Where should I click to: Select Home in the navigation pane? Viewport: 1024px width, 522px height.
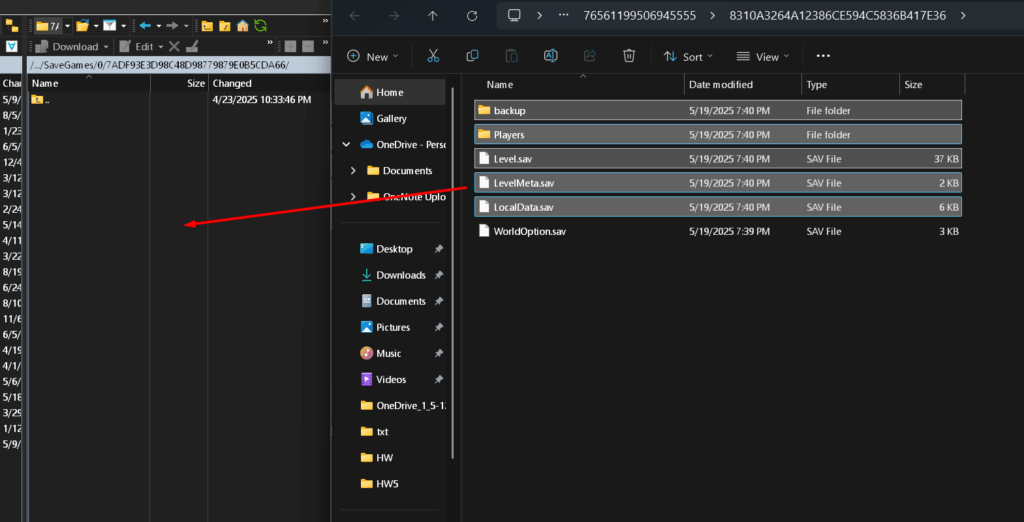389,92
